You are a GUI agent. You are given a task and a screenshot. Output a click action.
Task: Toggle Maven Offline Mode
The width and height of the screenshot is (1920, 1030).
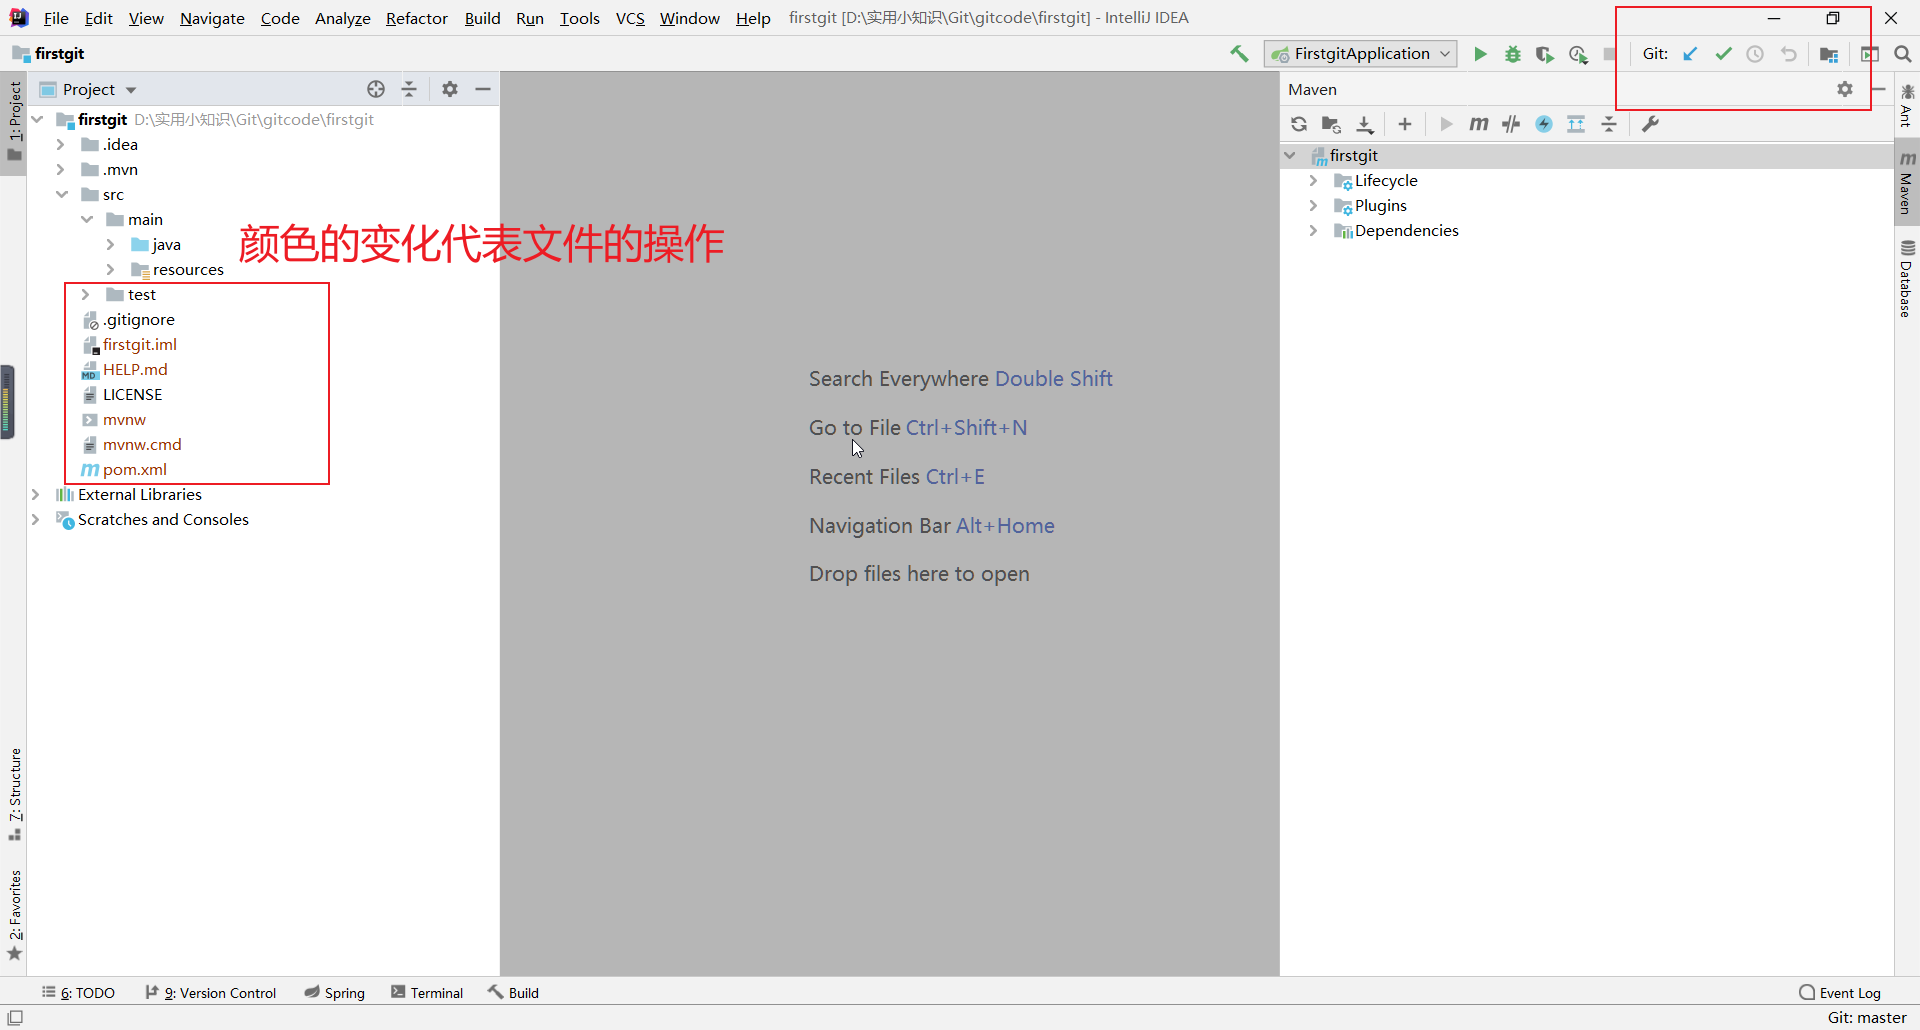point(1511,124)
